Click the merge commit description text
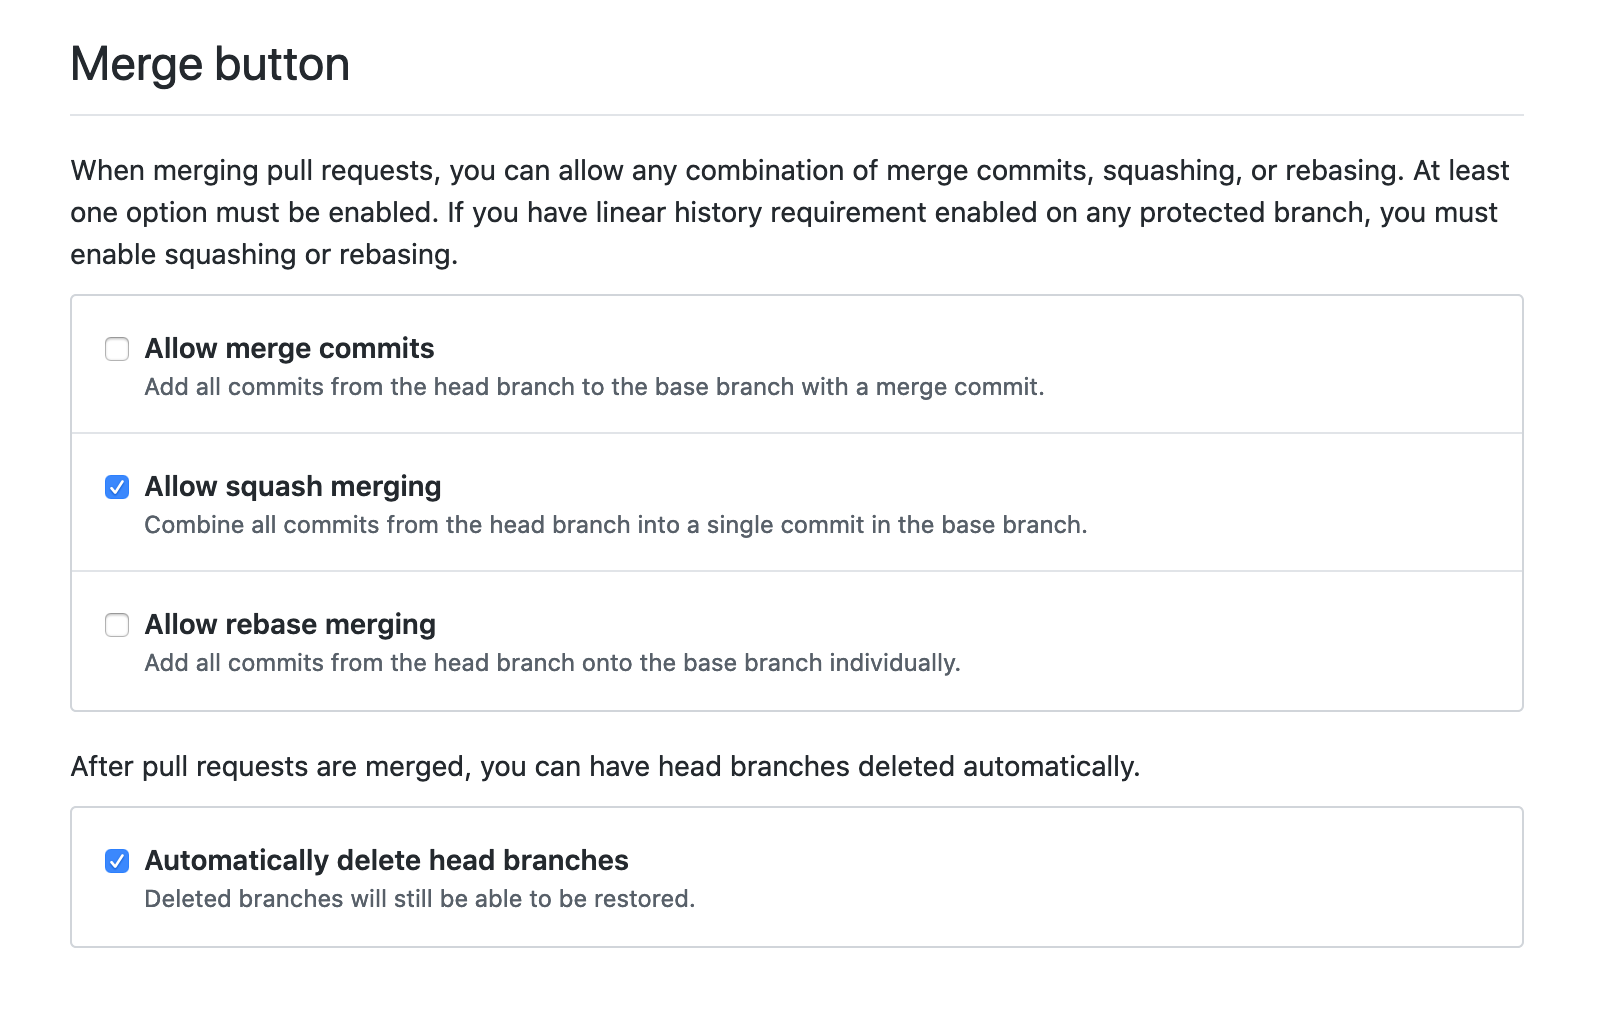The width and height of the screenshot is (1598, 1012). click(x=594, y=387)
